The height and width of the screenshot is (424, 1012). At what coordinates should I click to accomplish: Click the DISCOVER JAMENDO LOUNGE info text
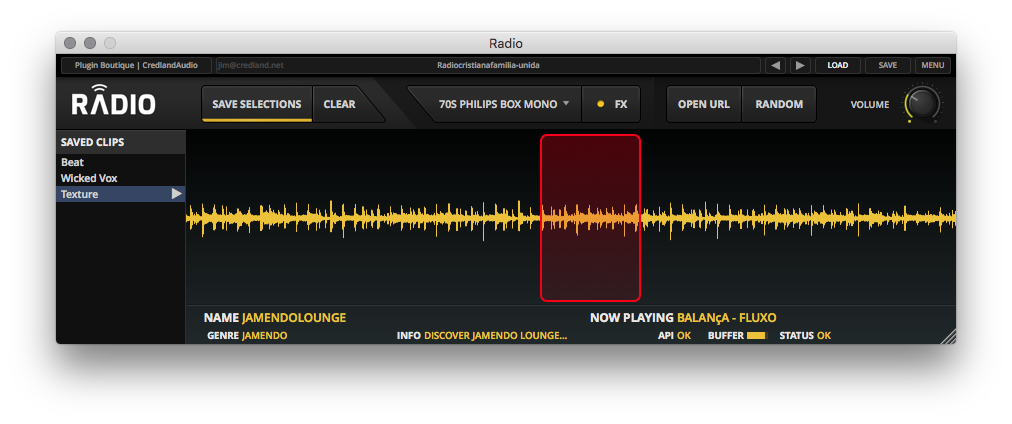click(496, 336)
